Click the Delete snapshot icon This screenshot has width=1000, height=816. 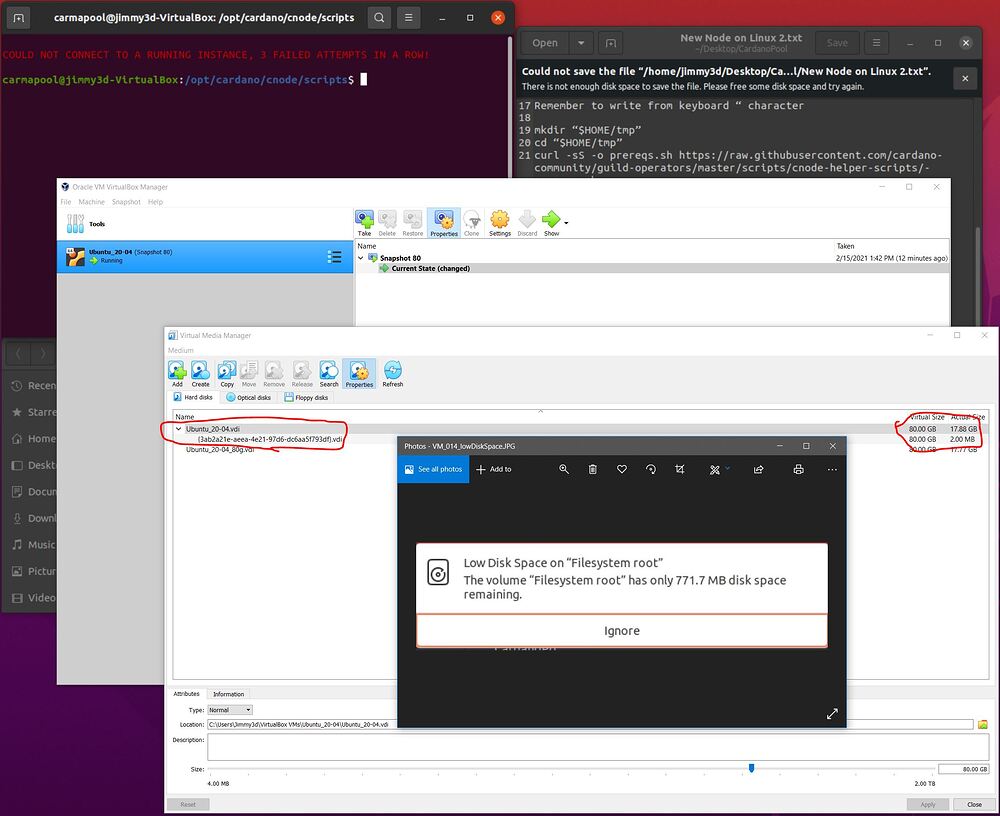click(387, 223)
